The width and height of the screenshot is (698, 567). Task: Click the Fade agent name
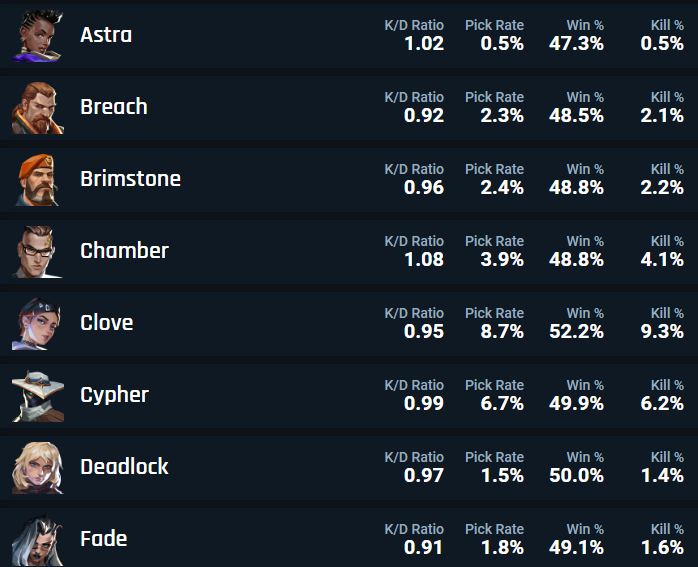click(104, 539)
